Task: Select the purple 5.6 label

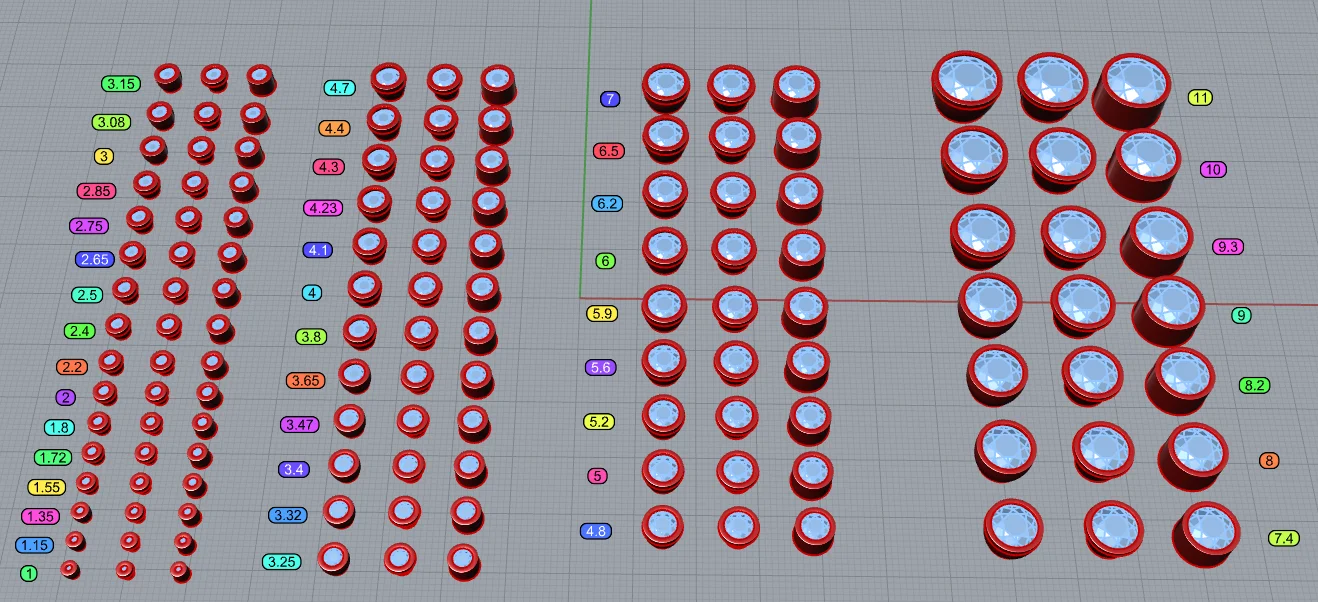Action: click(601, 368)
